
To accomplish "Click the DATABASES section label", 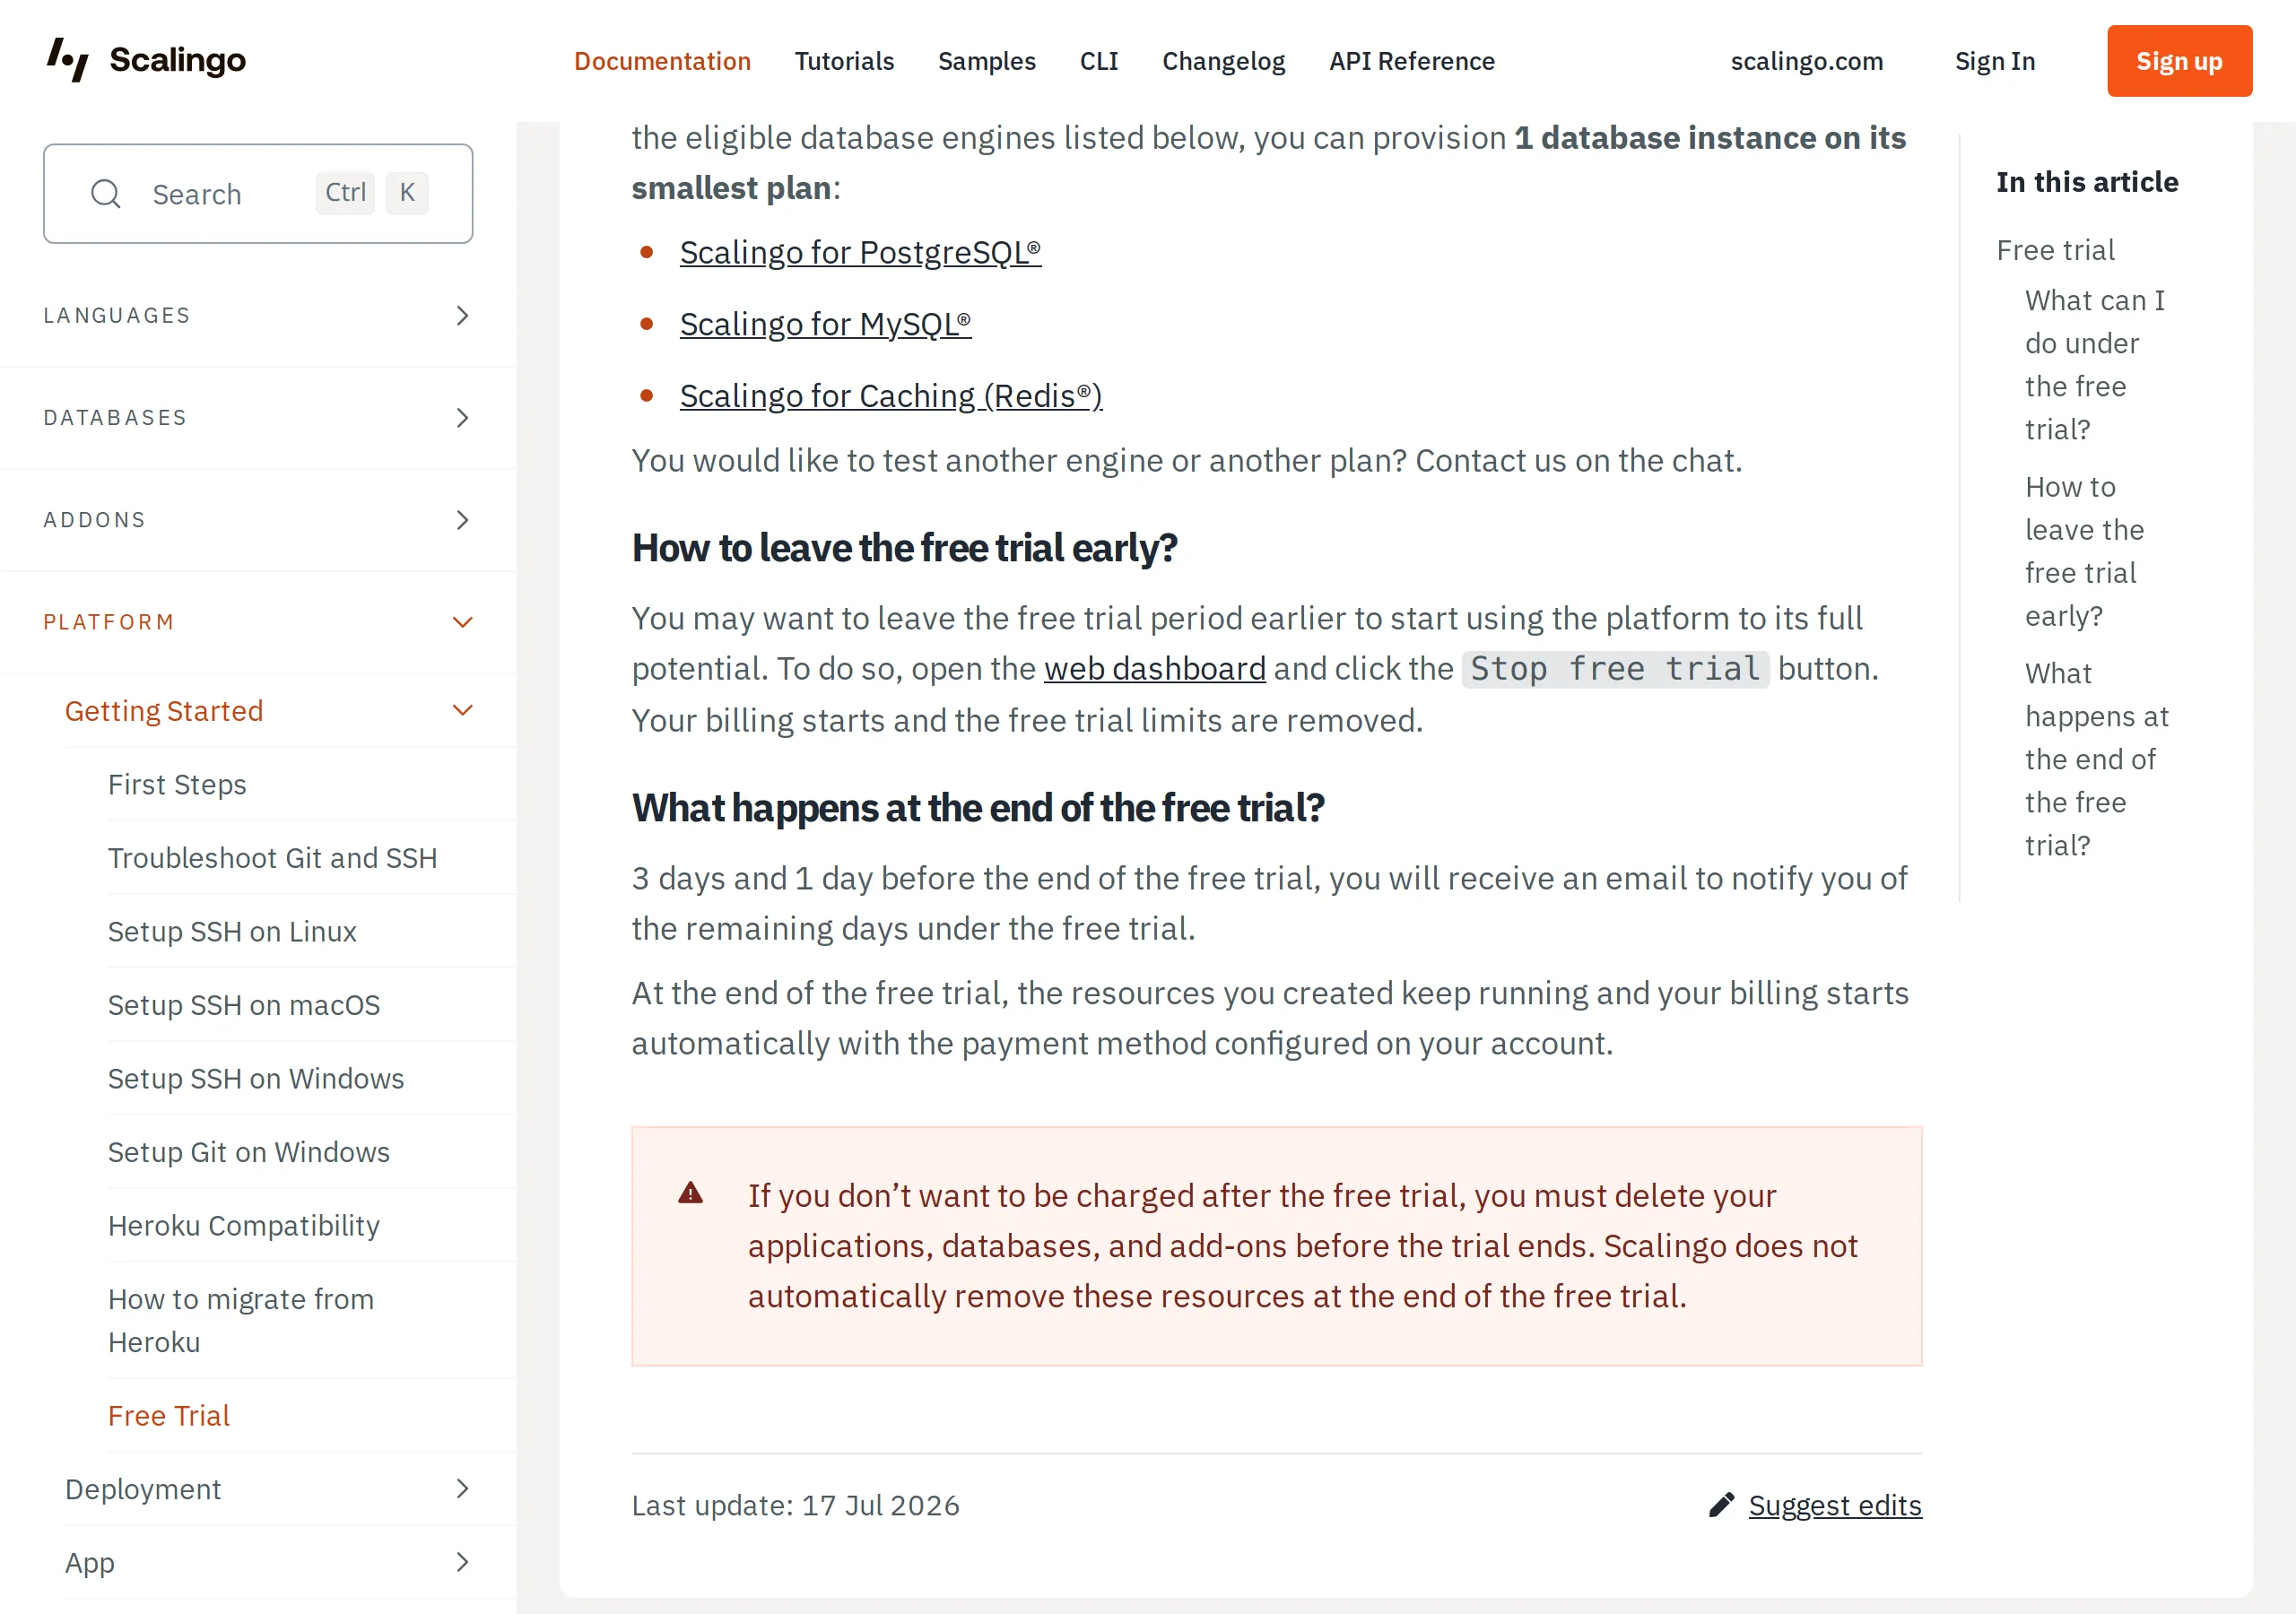I will [115, 418].
